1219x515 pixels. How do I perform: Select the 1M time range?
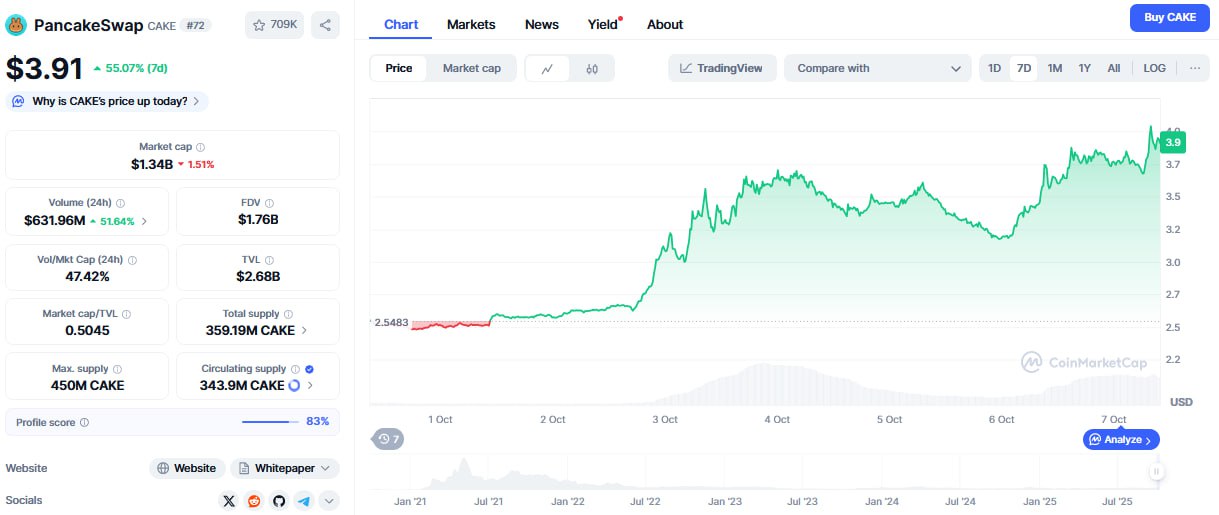coord(1054,68)
